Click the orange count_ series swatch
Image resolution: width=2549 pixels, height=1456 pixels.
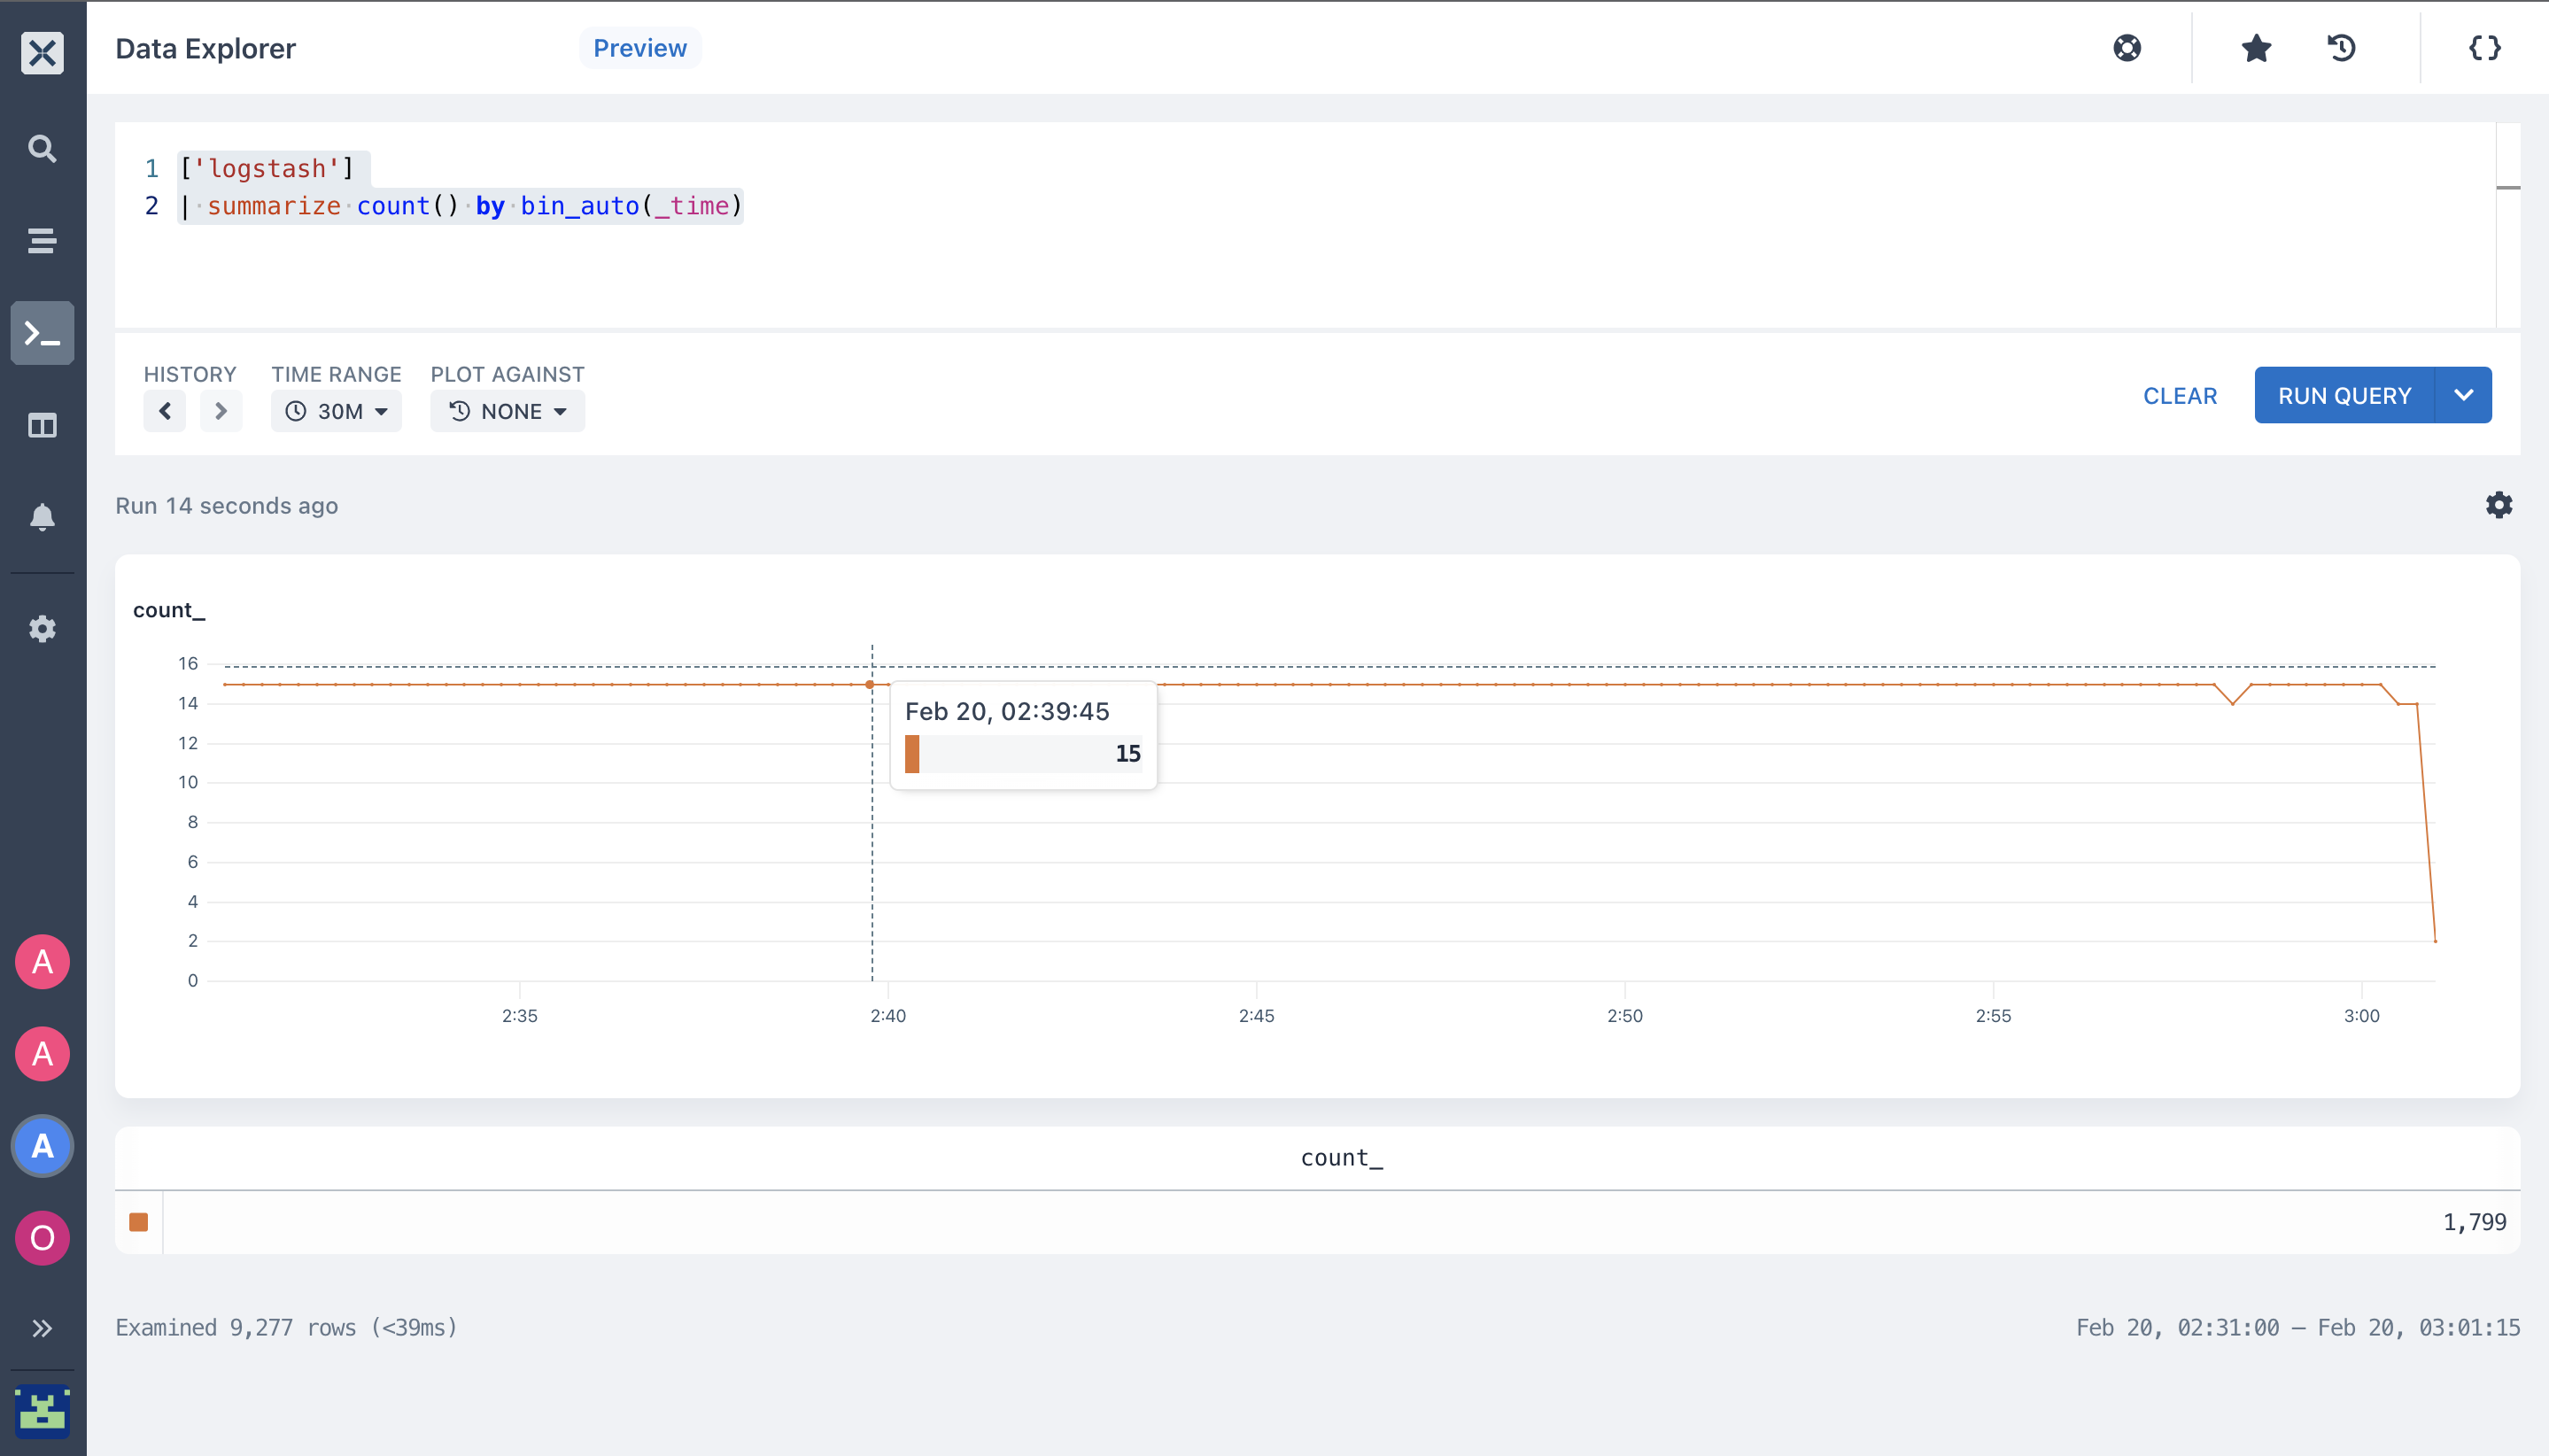pyautogui.click(x=139, y=1222)
